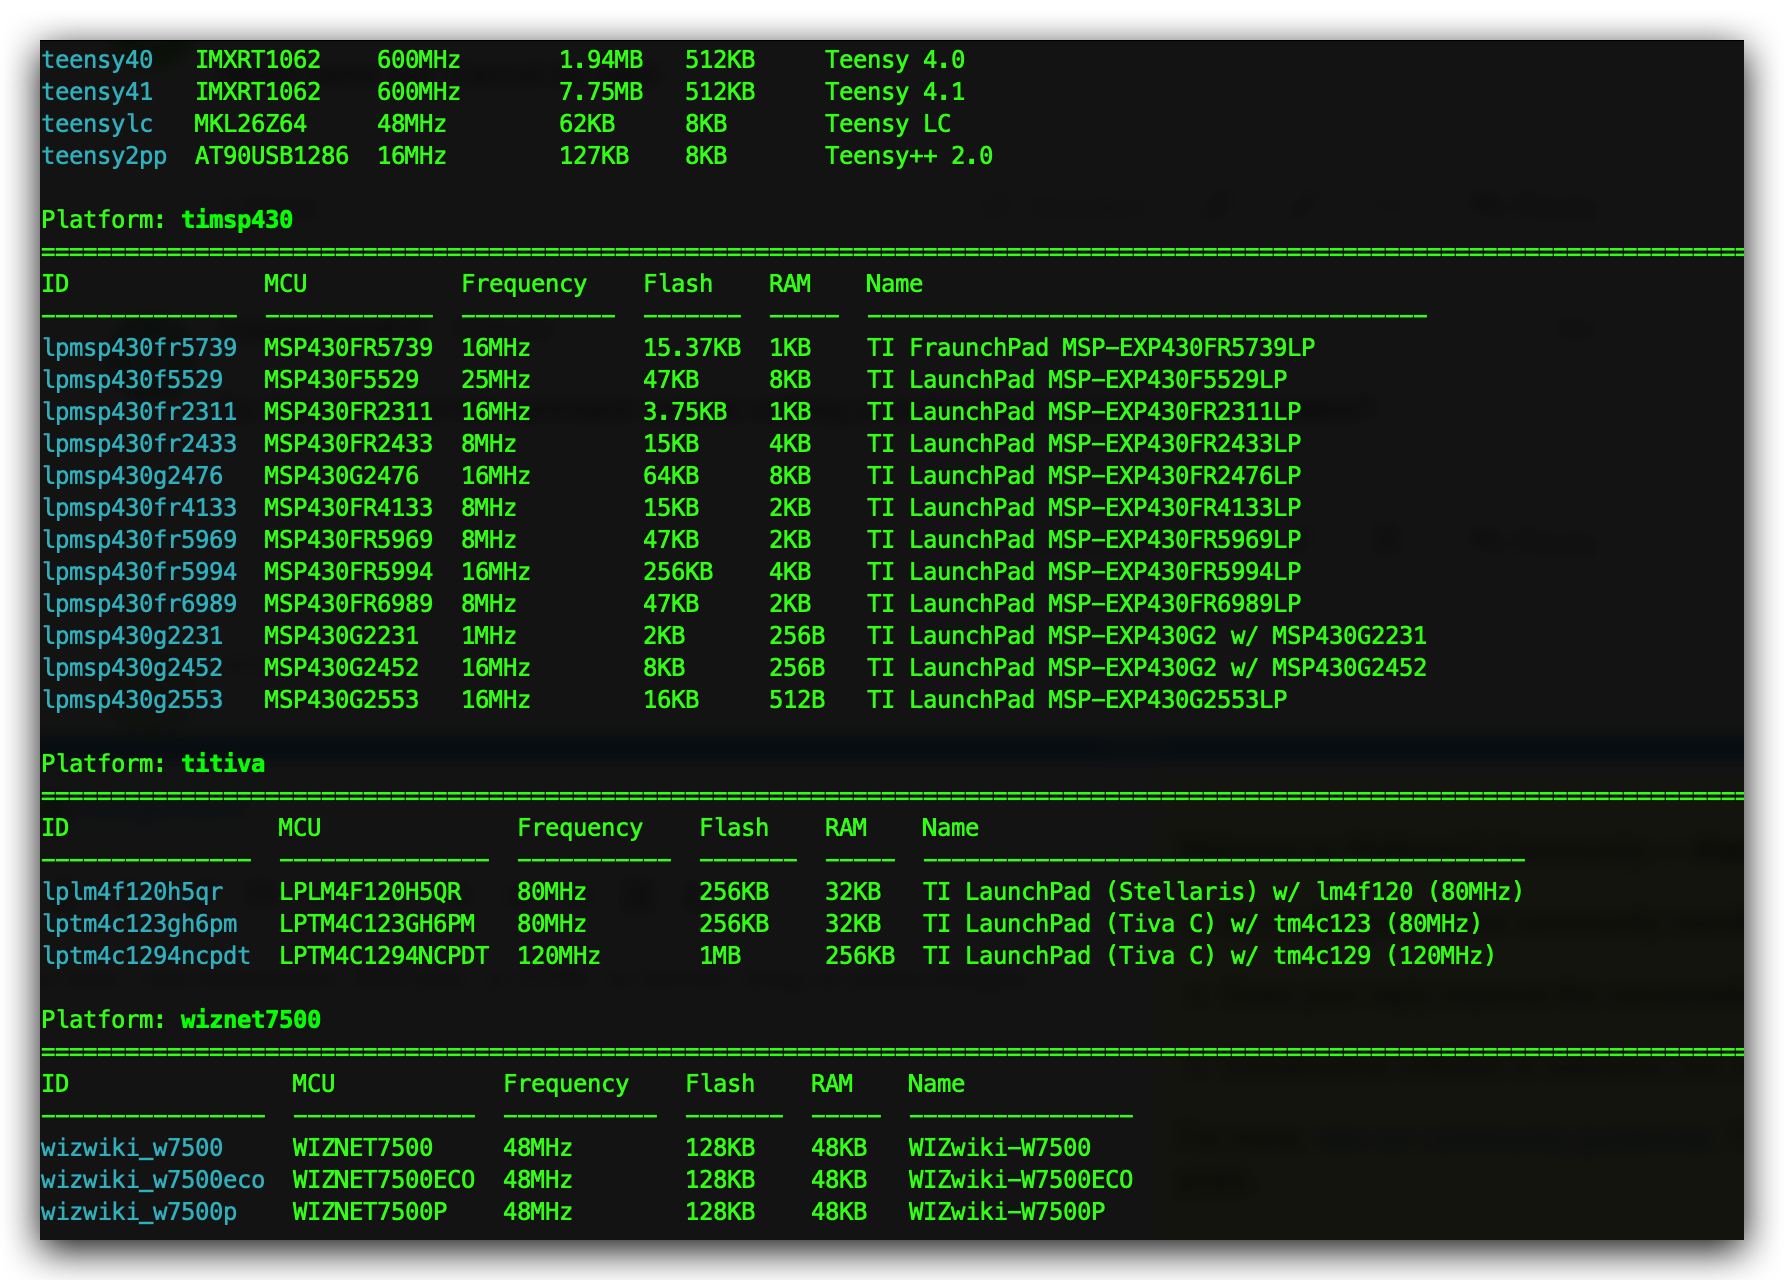Click Stellaris lm4f120 LaunchPad name
Screen dimensions: 1784x1280
[1223, 892]
